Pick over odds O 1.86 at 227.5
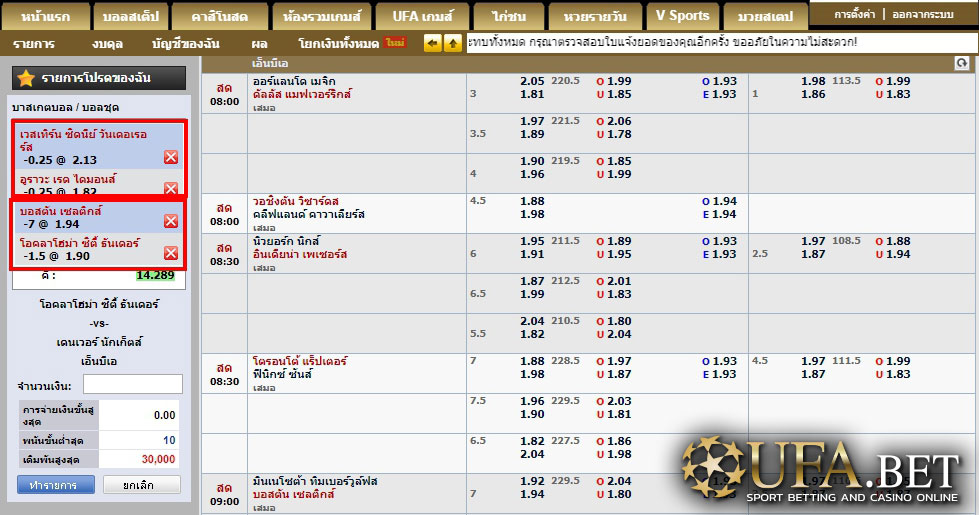The width and height of the screenshot is (979, 515). [614, 441]
